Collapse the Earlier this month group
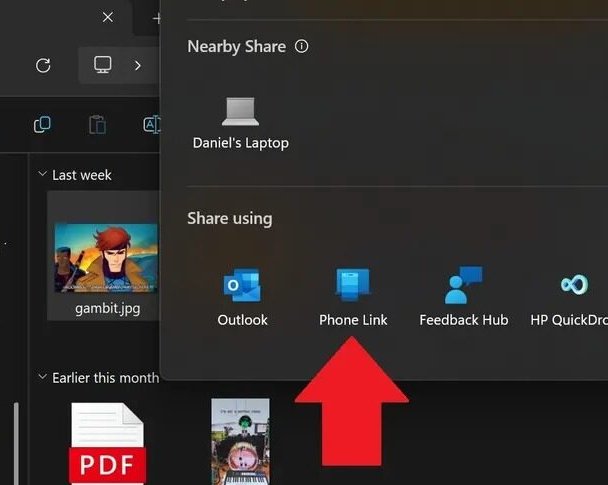Viewport: 608px width, 485px height. coord(42,376)
